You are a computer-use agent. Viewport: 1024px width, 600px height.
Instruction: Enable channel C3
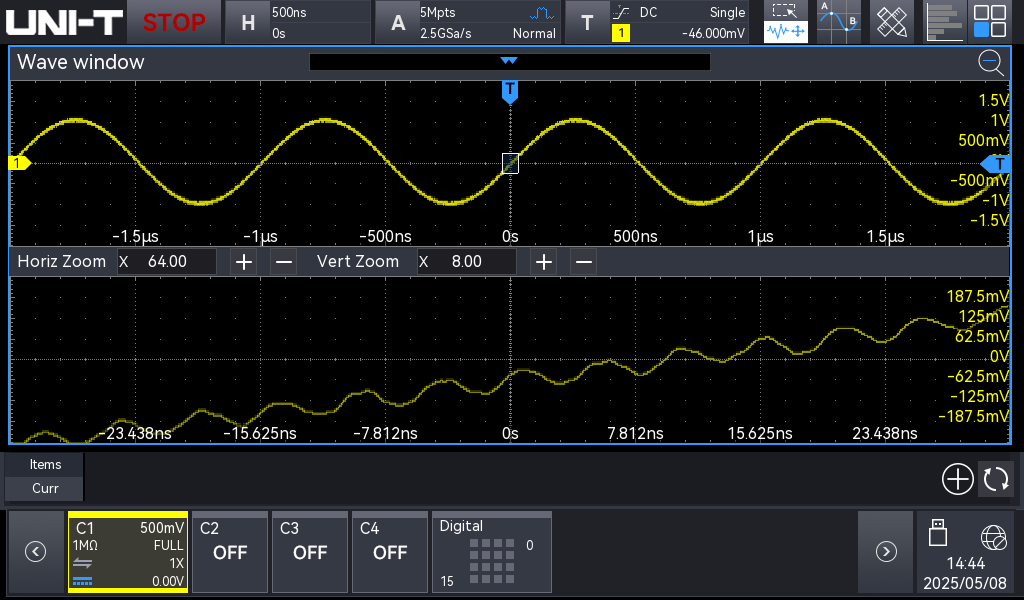click(x=310, y=552)
